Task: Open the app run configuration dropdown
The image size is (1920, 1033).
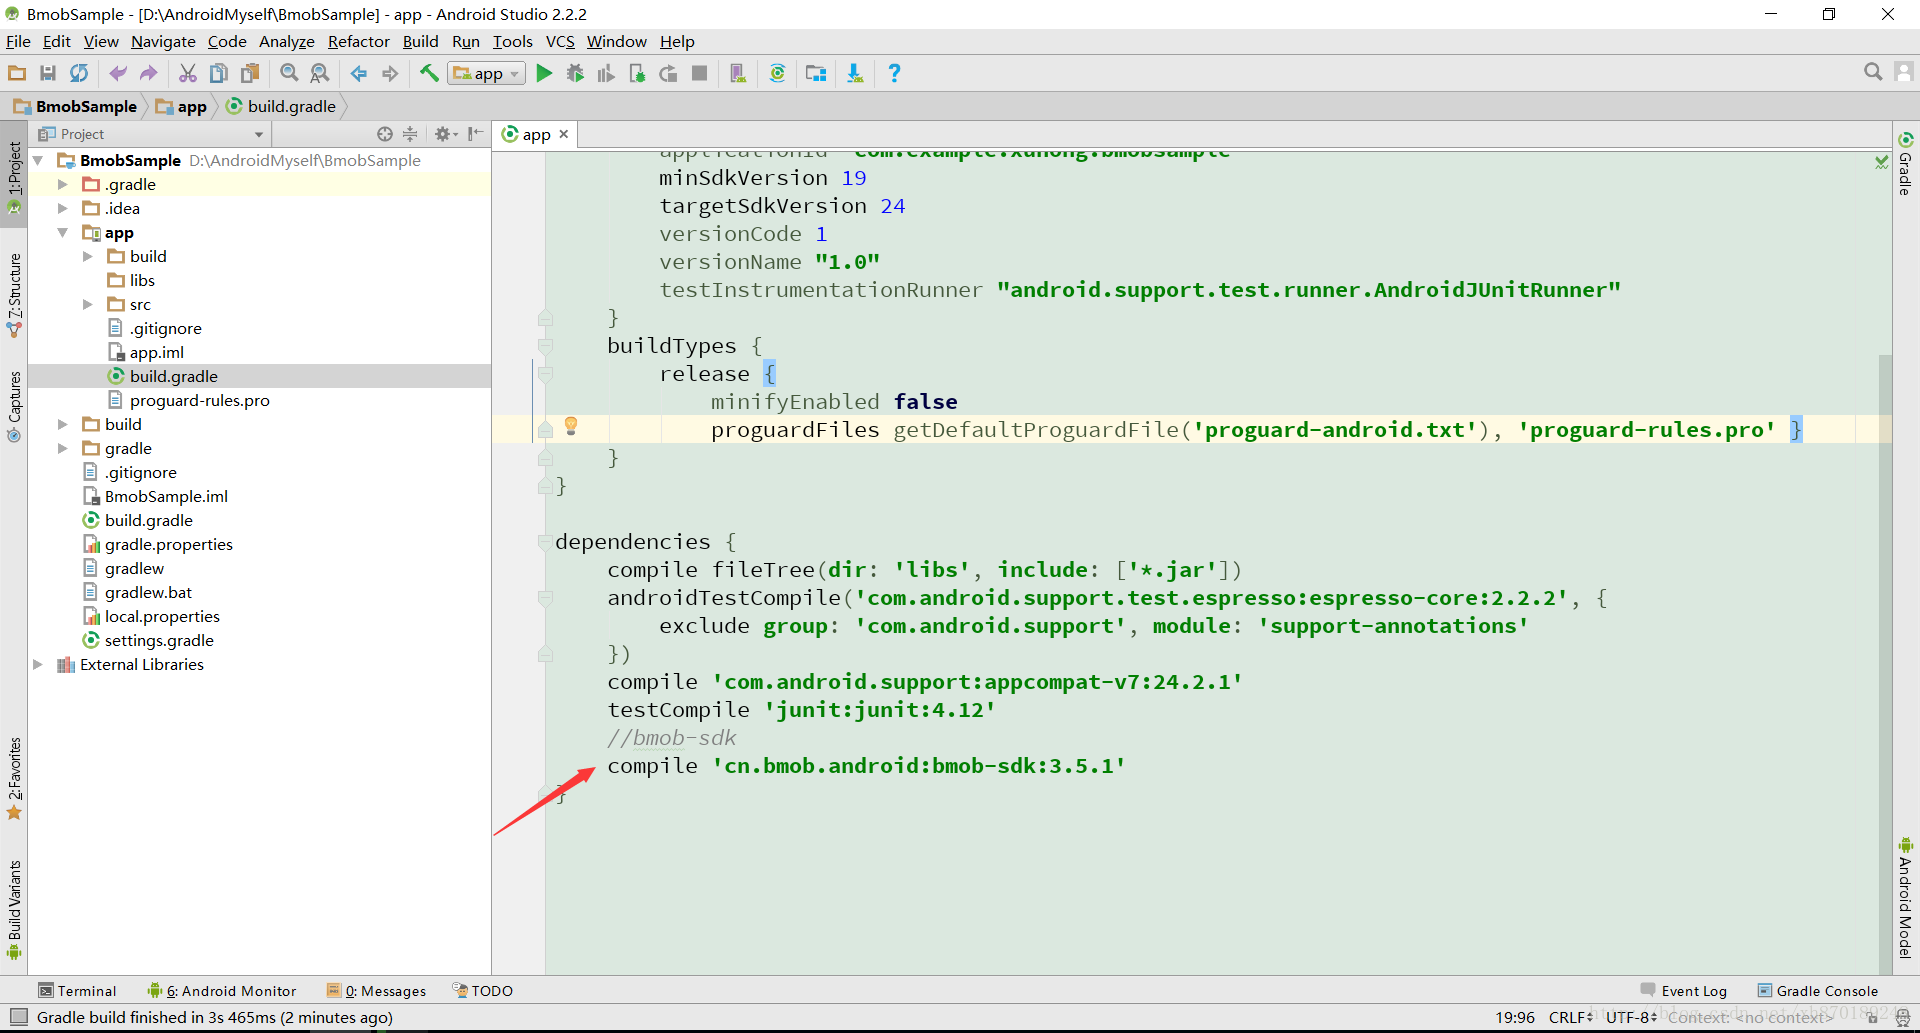Action: 487,73
